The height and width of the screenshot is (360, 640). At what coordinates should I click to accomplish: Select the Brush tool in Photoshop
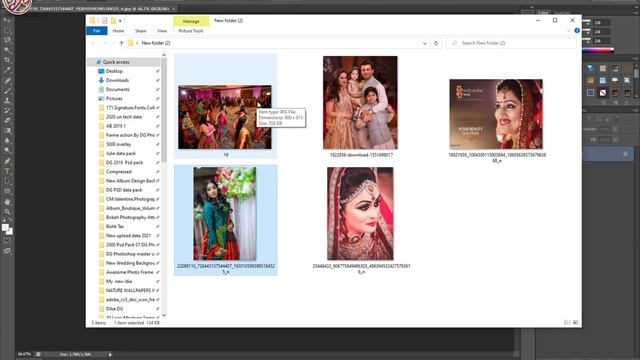7,90
